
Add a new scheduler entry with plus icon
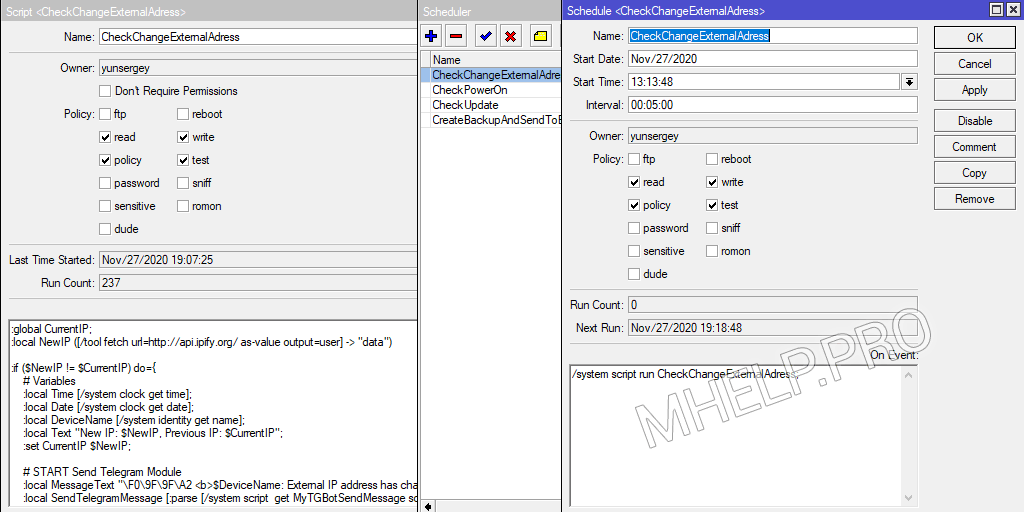point(431,37)
